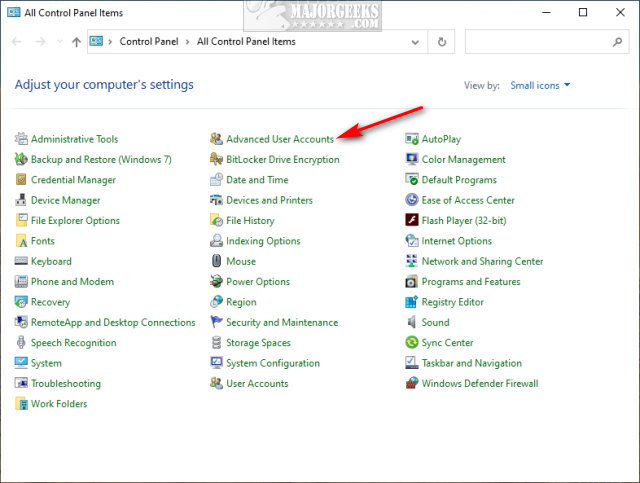
Task: Click Control Panel in the address breadcrumb
Action: (x=149, y=42)
